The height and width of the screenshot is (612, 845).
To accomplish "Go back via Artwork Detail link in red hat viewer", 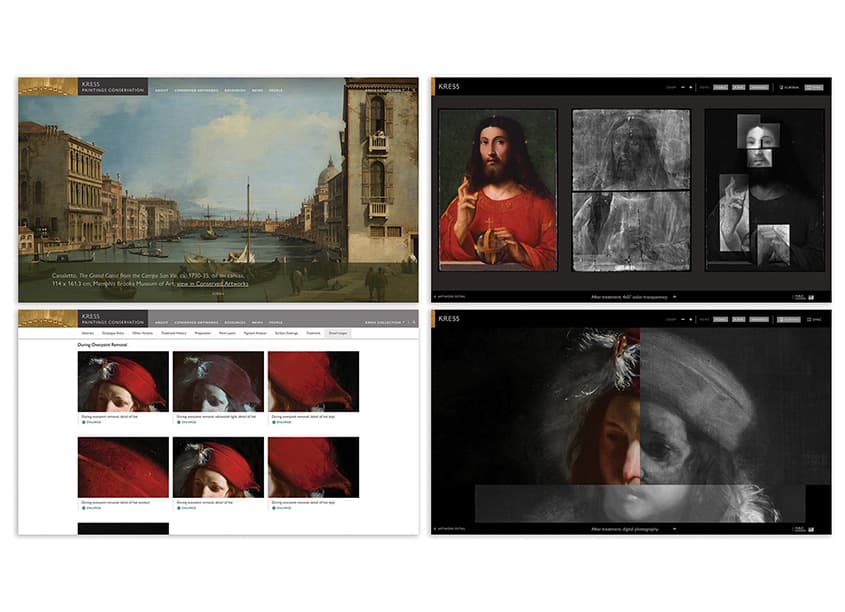I will pos(450,529).
